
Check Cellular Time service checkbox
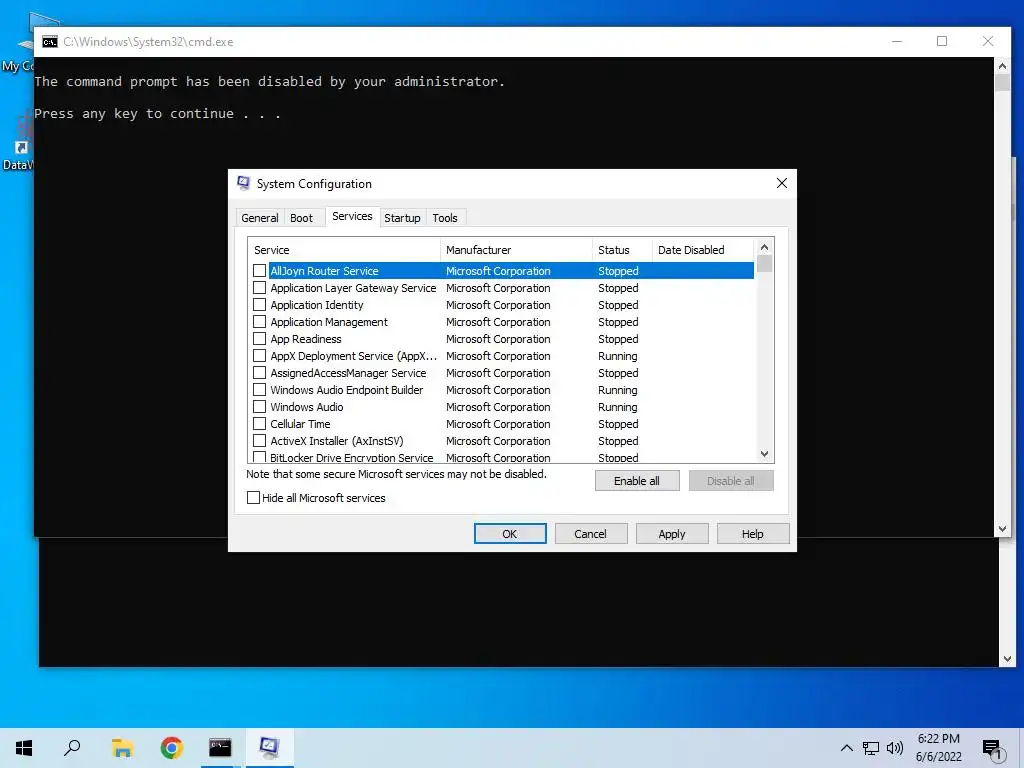click(x=259, y=423)
